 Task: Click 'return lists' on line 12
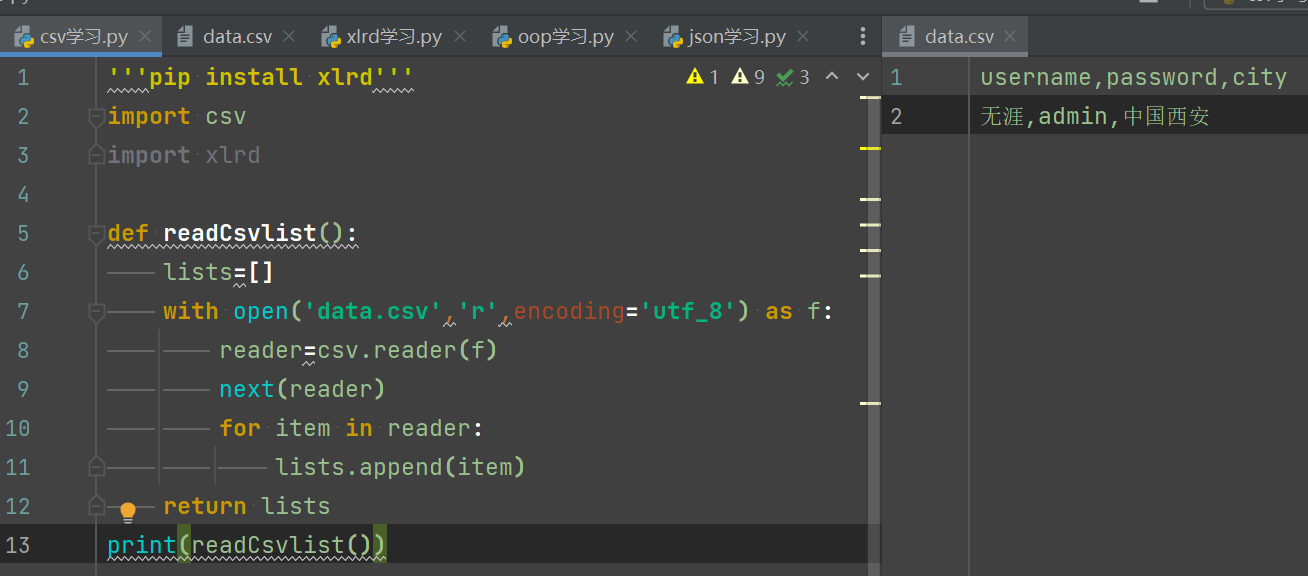[x=246, y=506]
